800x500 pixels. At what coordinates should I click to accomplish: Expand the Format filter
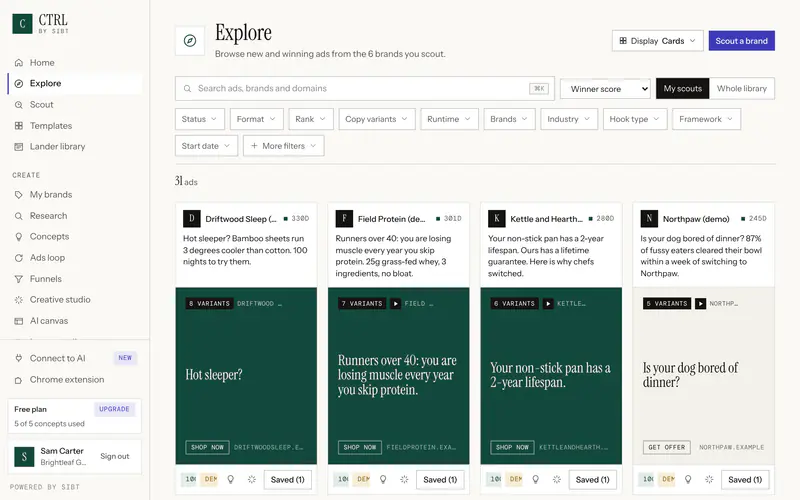256,119
